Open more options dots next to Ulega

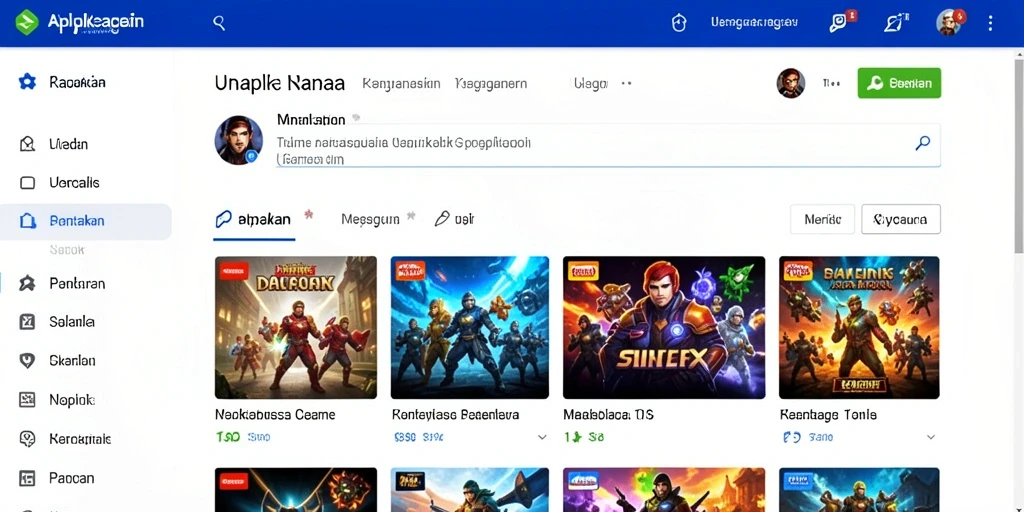pos(626,84)
